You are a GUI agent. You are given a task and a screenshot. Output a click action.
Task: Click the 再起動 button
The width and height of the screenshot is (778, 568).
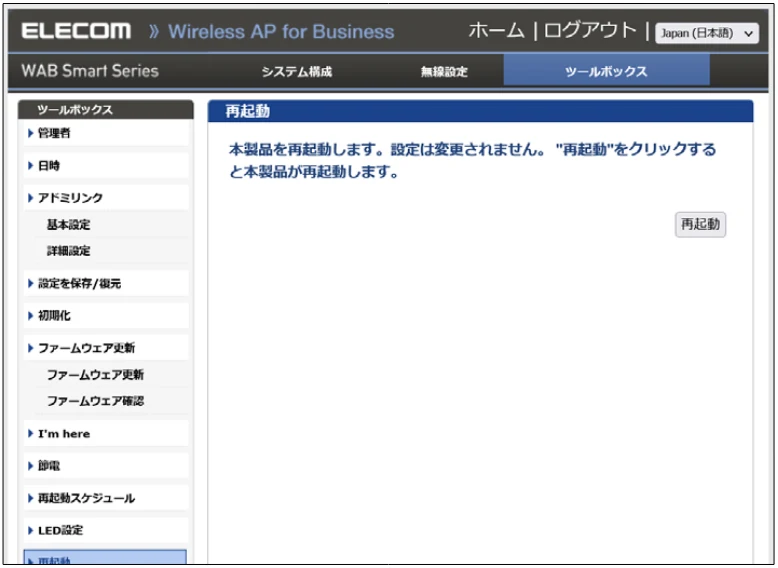click(x=700, y=224)
